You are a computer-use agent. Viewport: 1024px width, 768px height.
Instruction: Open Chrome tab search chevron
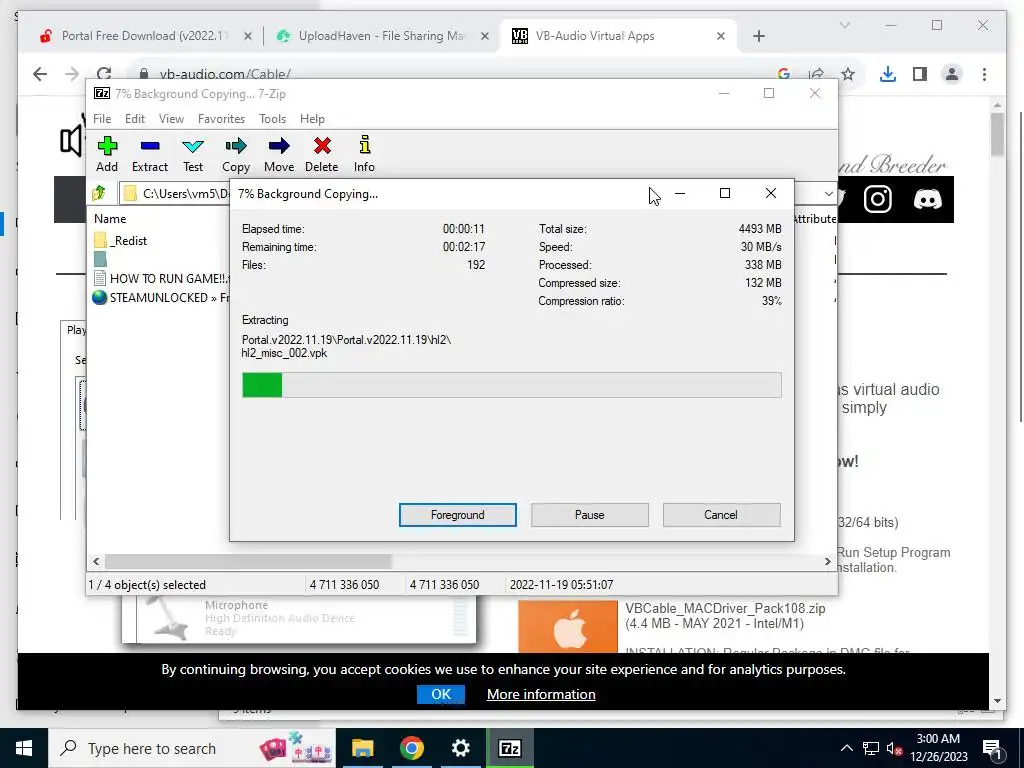[x=844, y=25]
